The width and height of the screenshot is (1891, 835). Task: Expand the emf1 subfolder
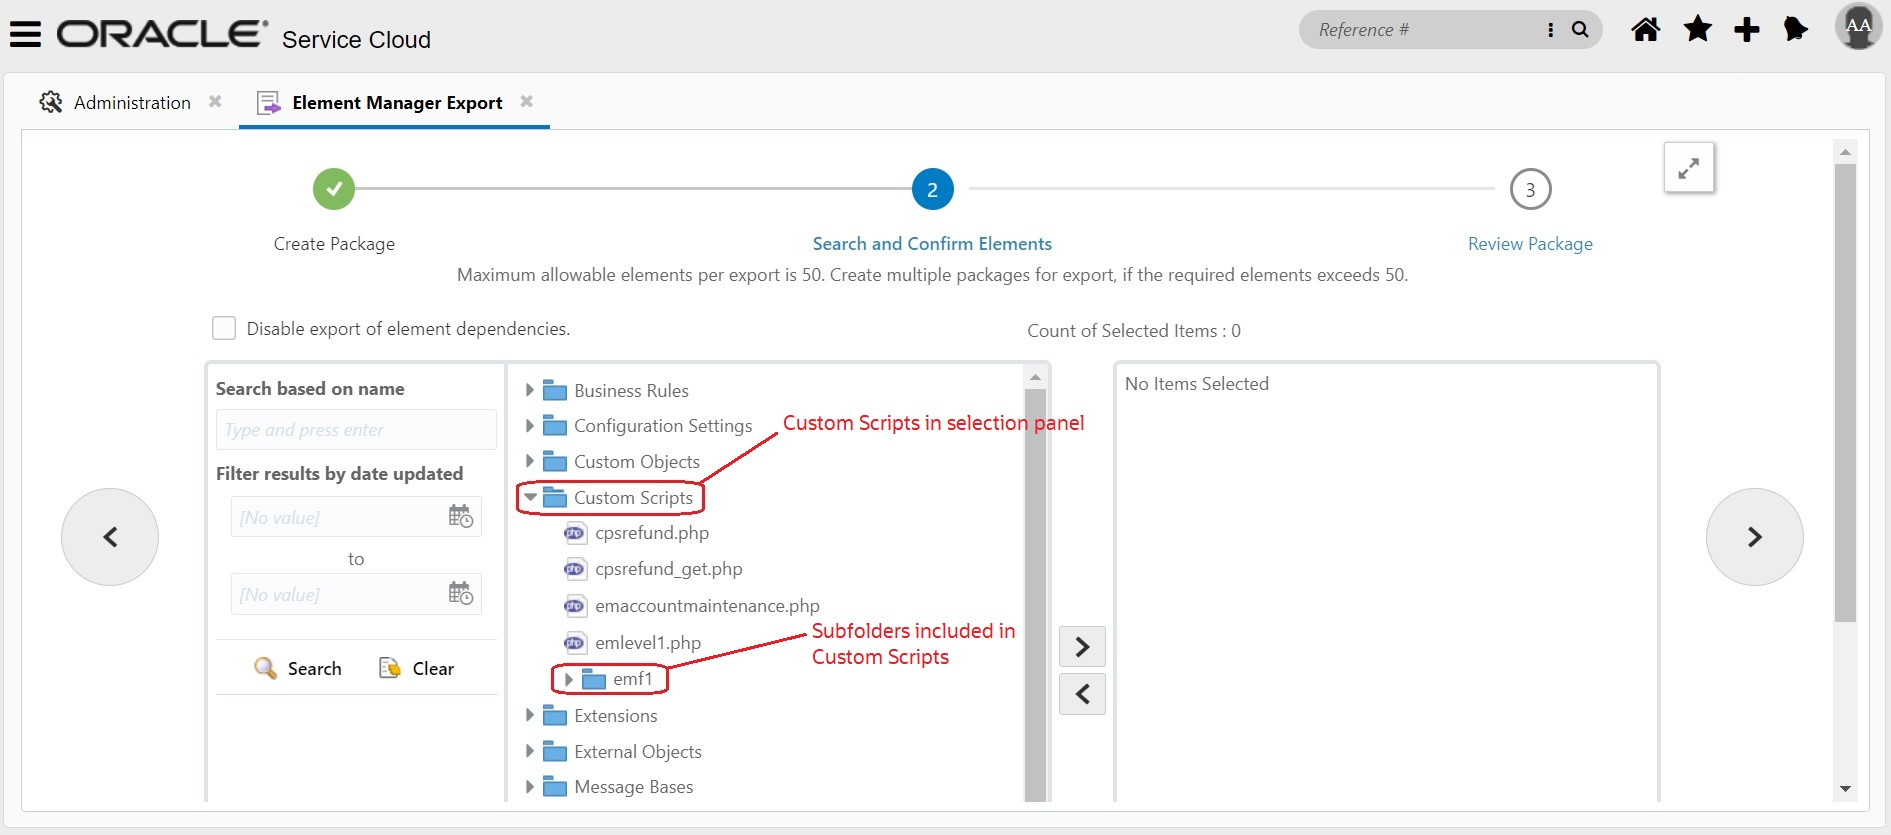568,679
